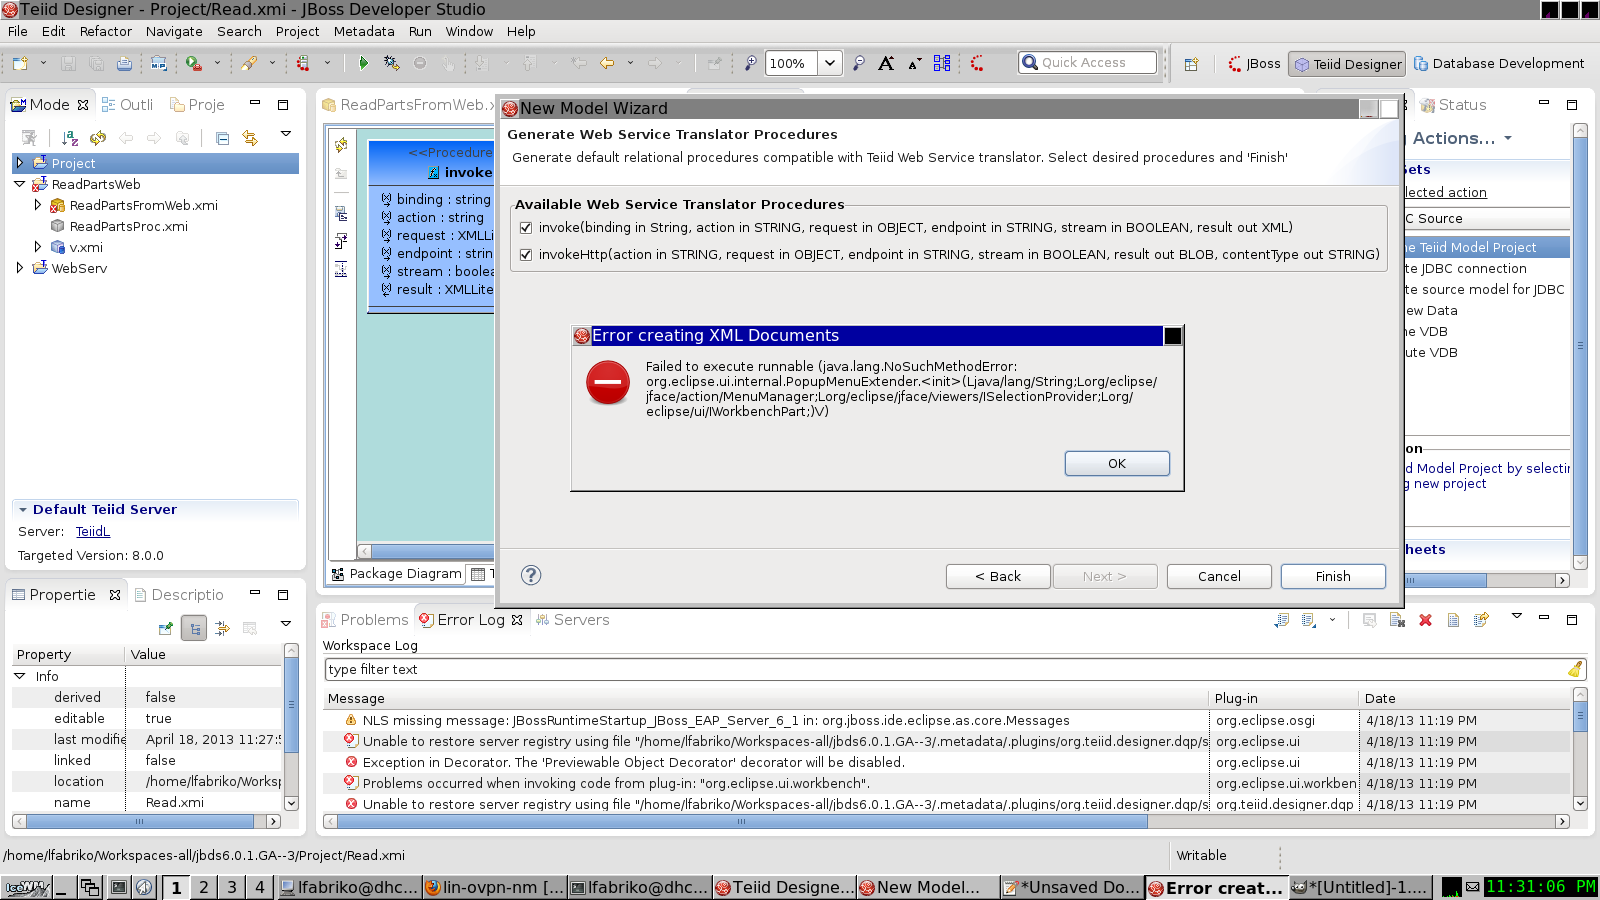Click the New file toolbar icon
1600x900 pixels.
pos(20,63)
